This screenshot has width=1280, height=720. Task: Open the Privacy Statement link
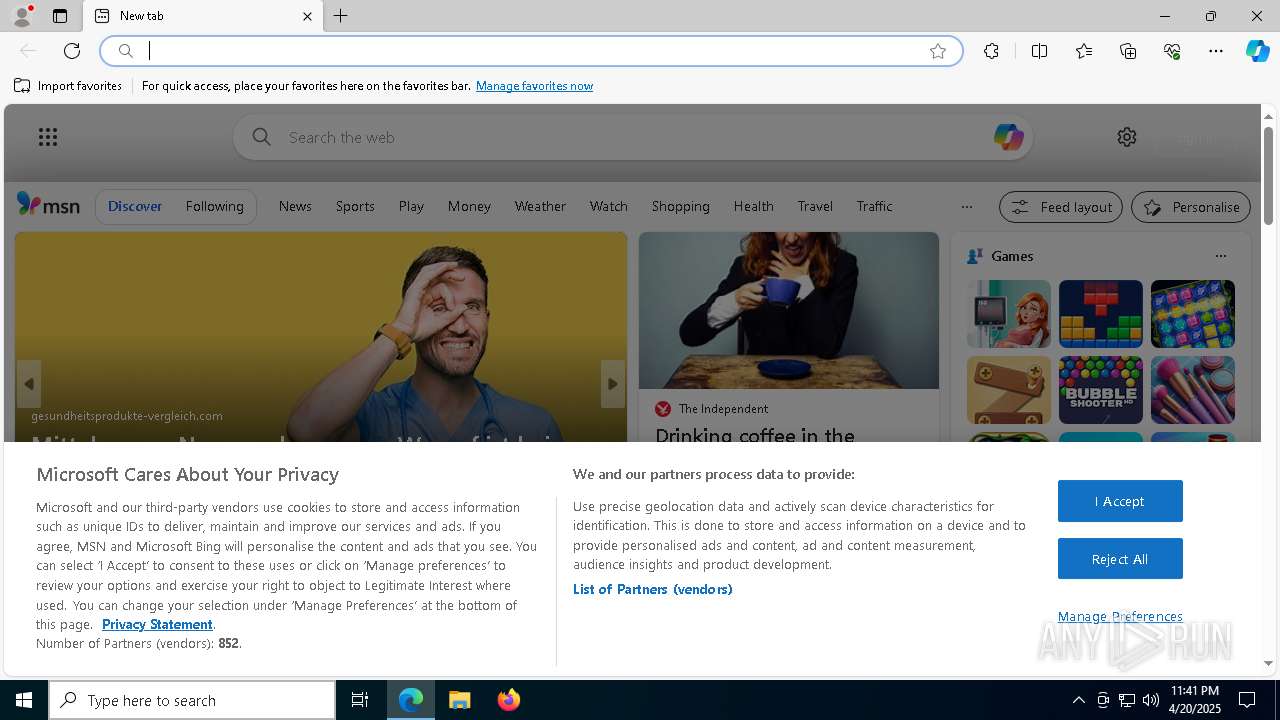pos(157,624)
